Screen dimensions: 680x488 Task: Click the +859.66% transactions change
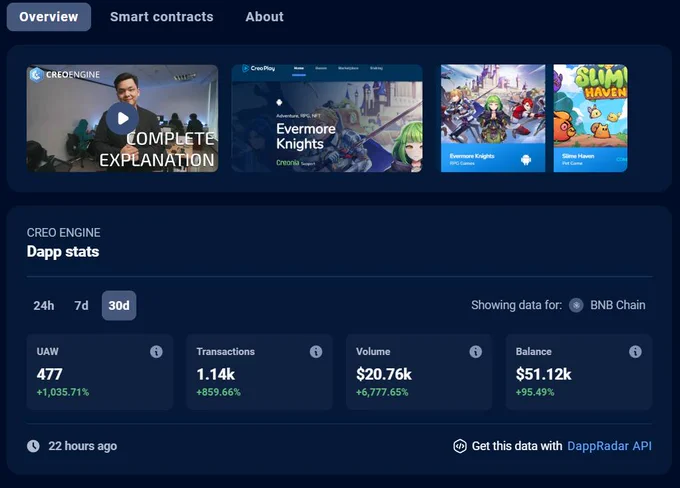tap(219, 393)
